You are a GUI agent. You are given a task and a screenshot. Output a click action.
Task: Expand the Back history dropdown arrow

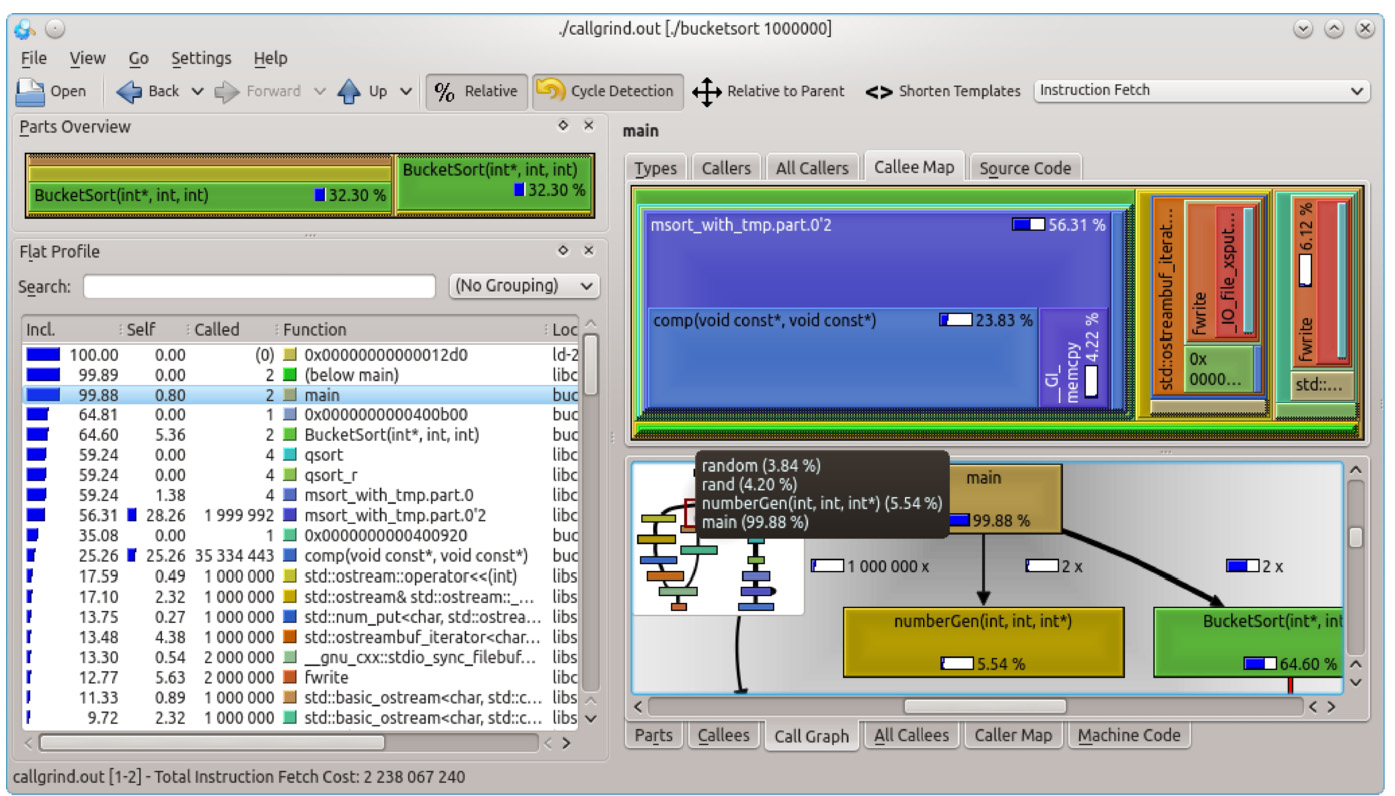(x=197, y=91)
